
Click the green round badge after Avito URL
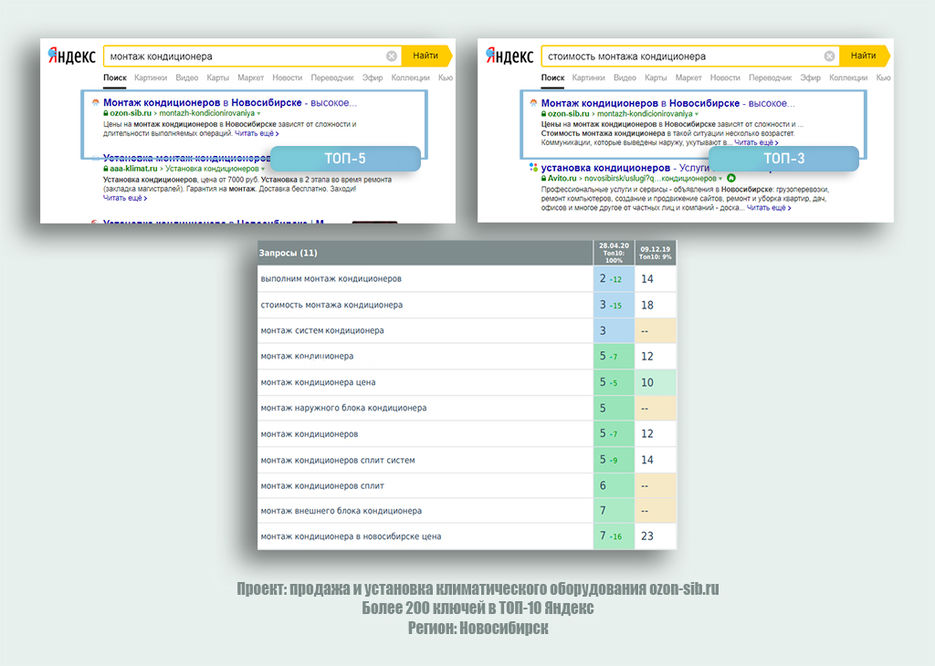coord(731,178)
